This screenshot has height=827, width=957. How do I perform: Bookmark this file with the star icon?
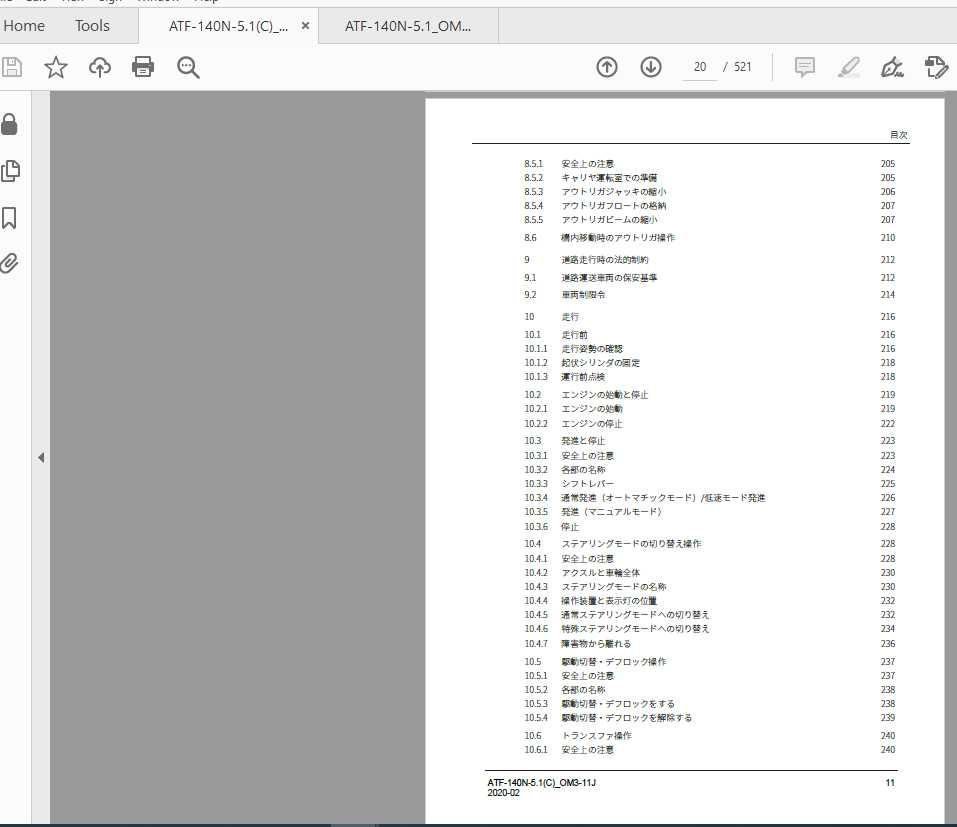pos(56,67)
